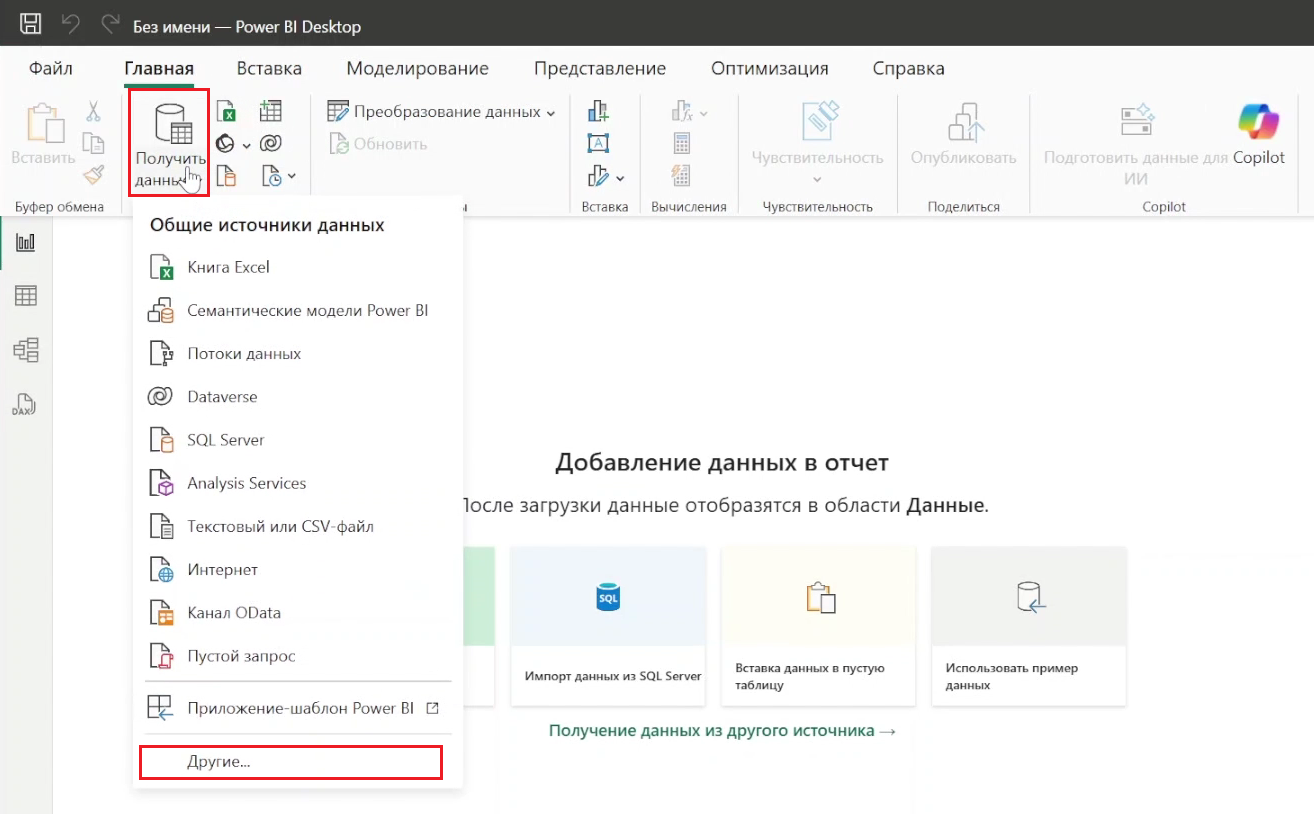This screenshot has height=814, width=1314.
Task: Click the new measure fx icon
Action: point(682,112)
